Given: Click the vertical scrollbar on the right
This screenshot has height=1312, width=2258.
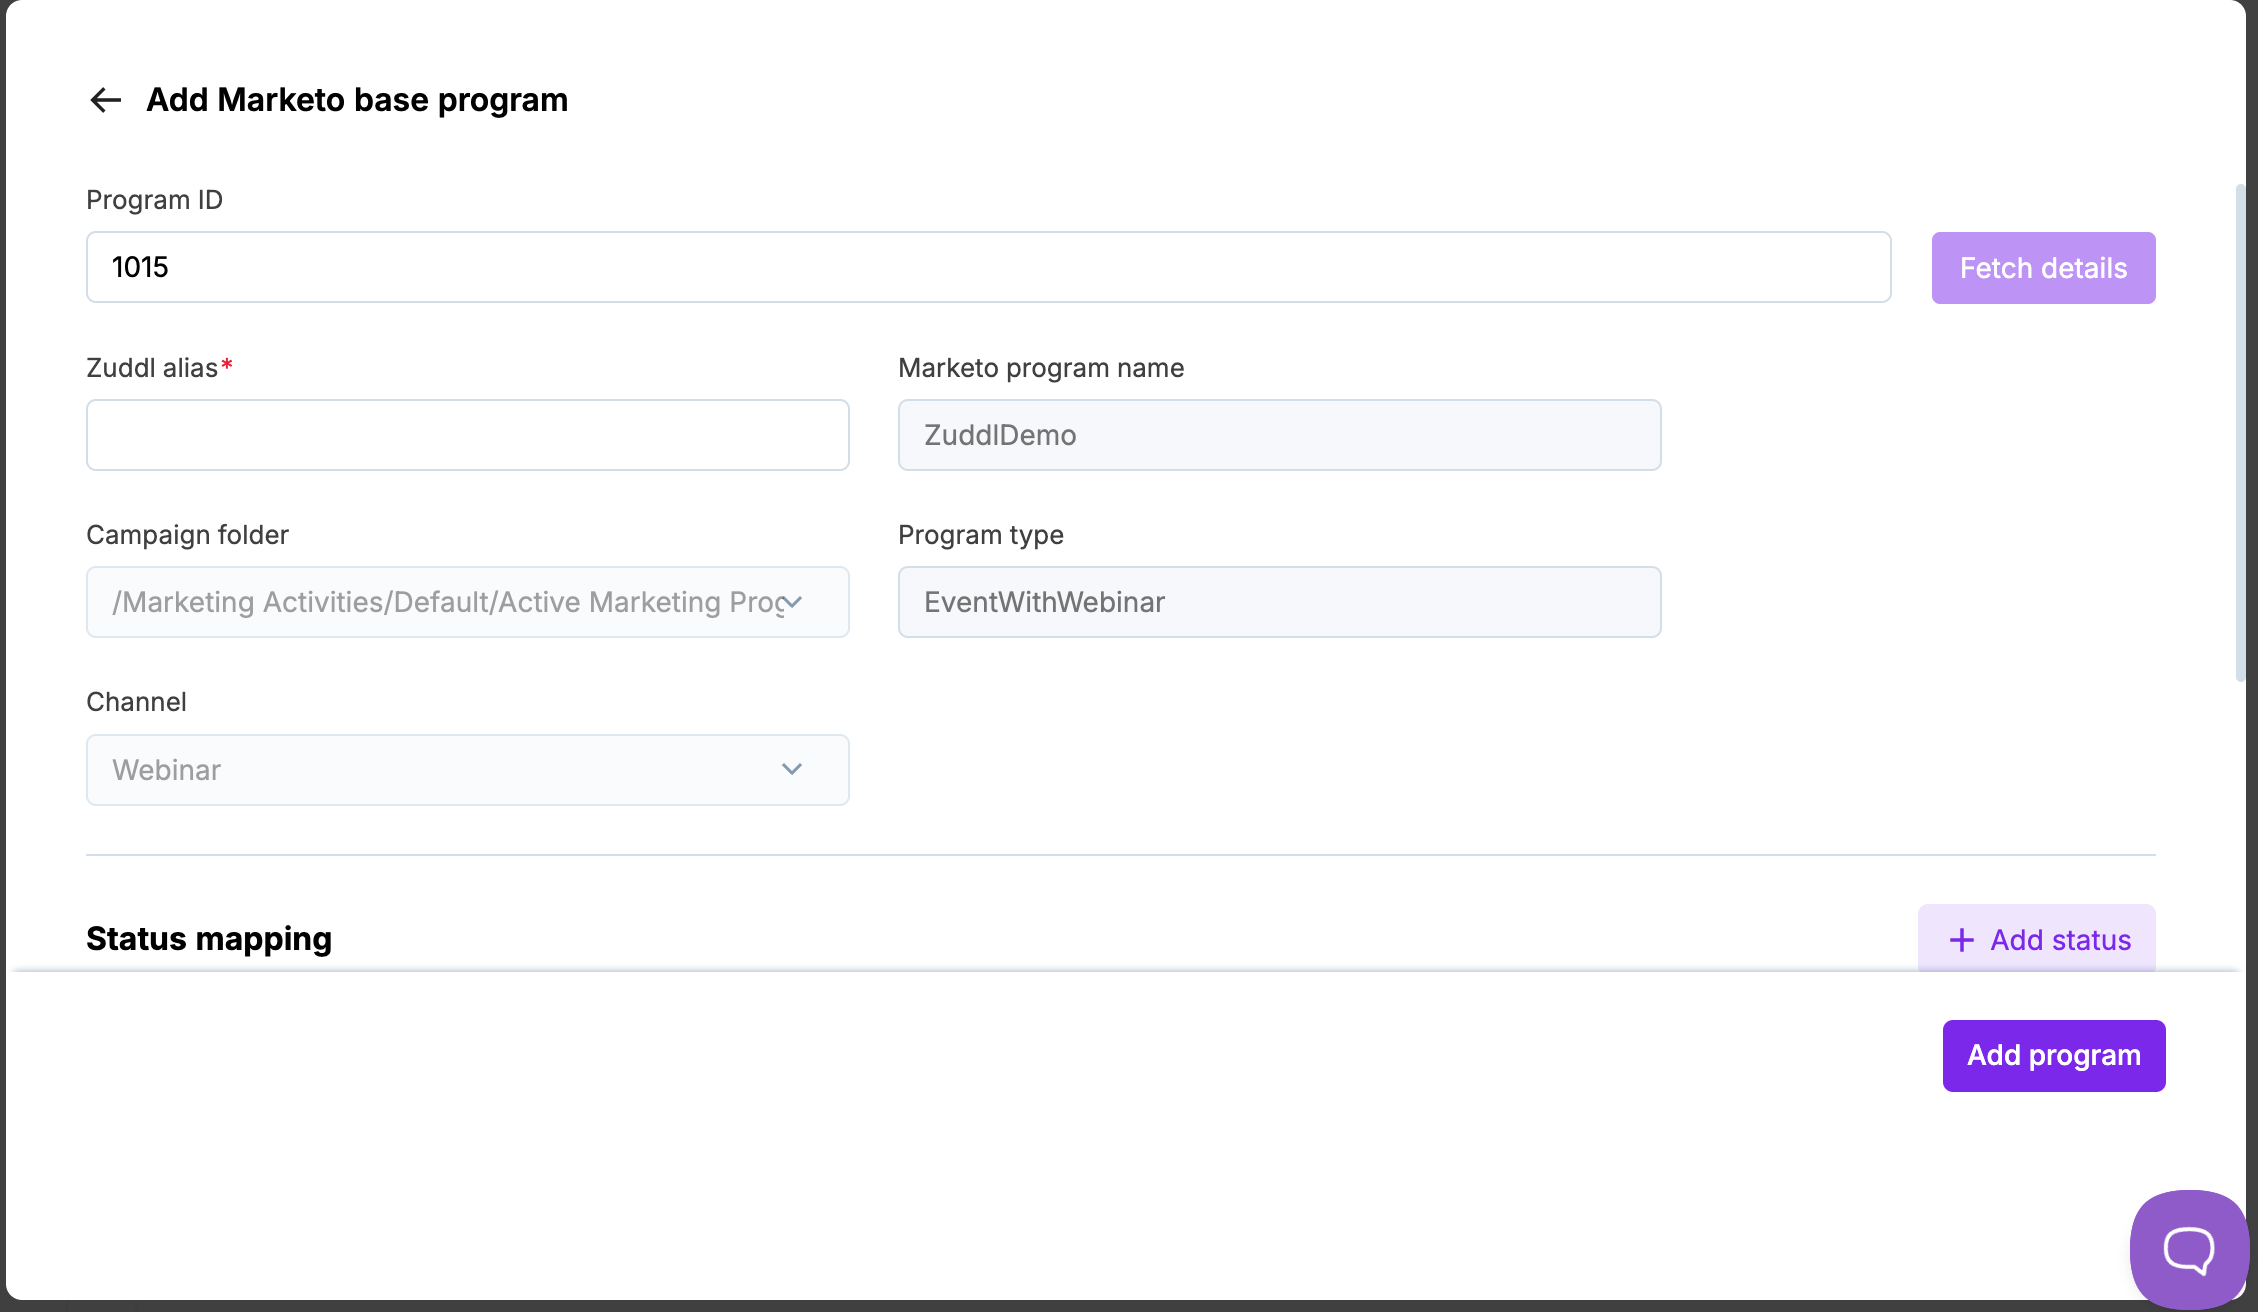Looking at the screenshot, I should click(x=2240, y=432).
